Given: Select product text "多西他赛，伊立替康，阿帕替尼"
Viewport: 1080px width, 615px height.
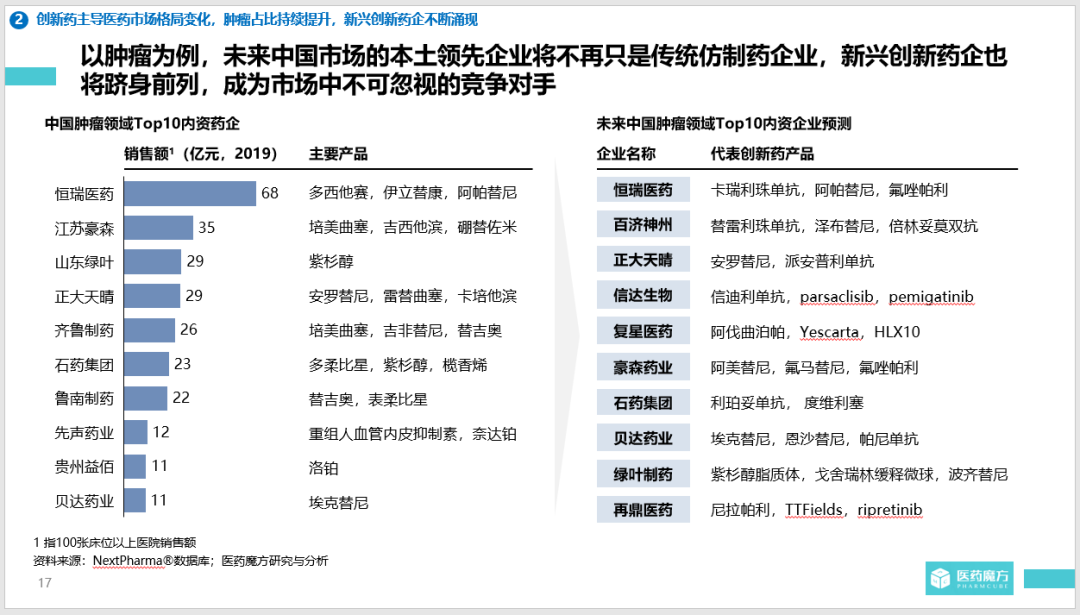Looking at the screenshot, I should (x=413, y=193).
